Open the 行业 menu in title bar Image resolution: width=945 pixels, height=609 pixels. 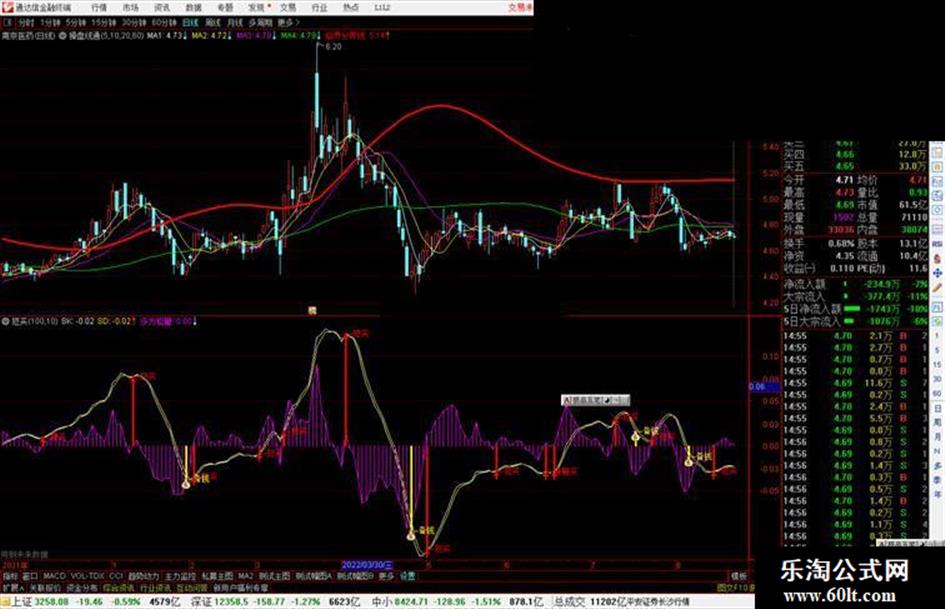319,8
